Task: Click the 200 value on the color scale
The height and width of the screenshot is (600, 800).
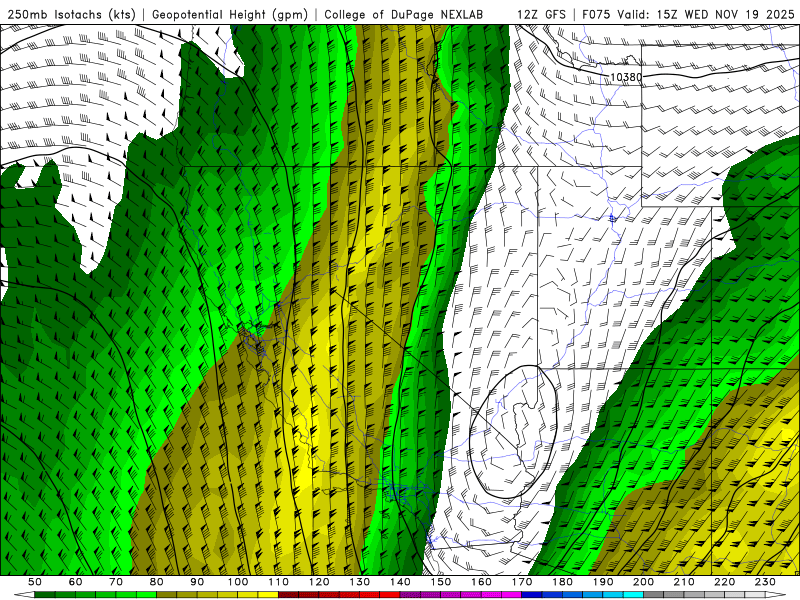Action: tap(644, 582)
